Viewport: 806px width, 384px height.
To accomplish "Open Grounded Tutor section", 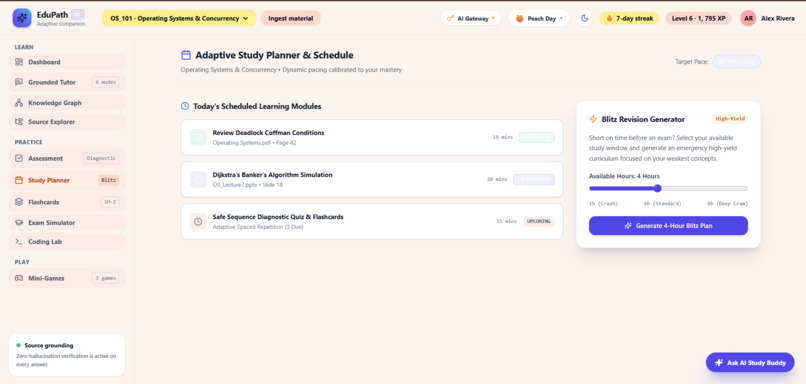I will tap(67, 82).
